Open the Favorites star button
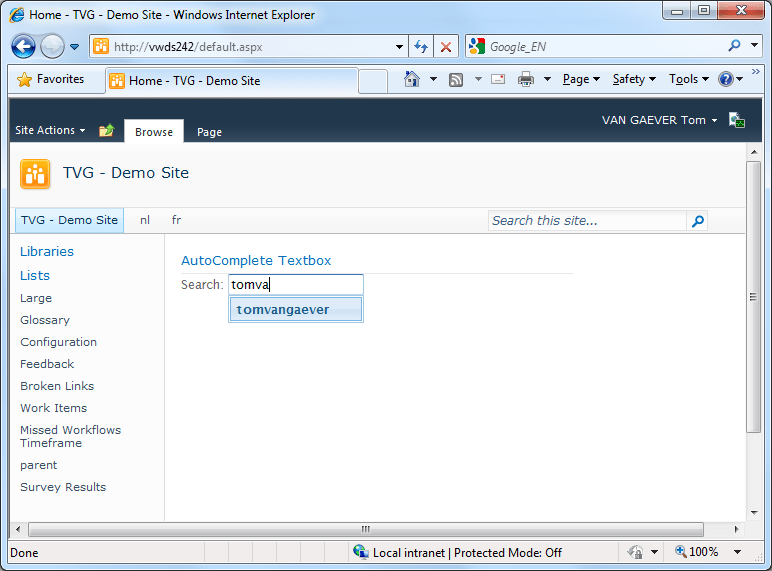The width and height of the screenshot is (772, 571). point(50,79)
